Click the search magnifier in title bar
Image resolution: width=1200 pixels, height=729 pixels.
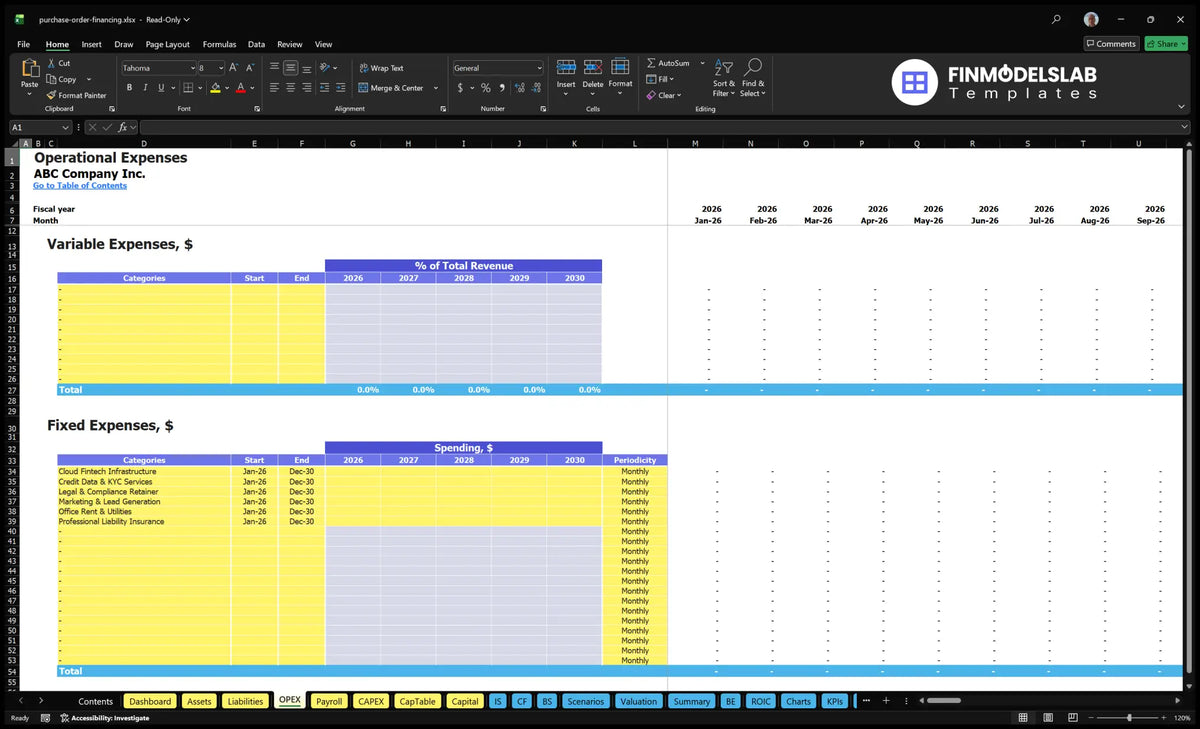pos(1056,19)
